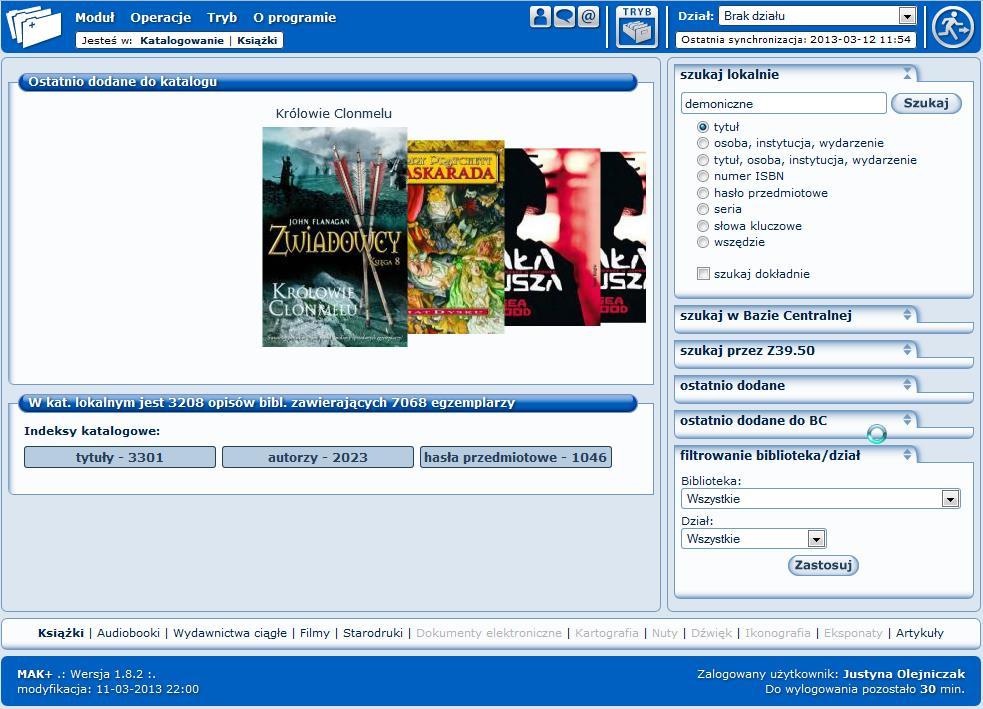Click the MAK+ folders logo icon
This screenshot has height=709, width=983.
[34, 26]
